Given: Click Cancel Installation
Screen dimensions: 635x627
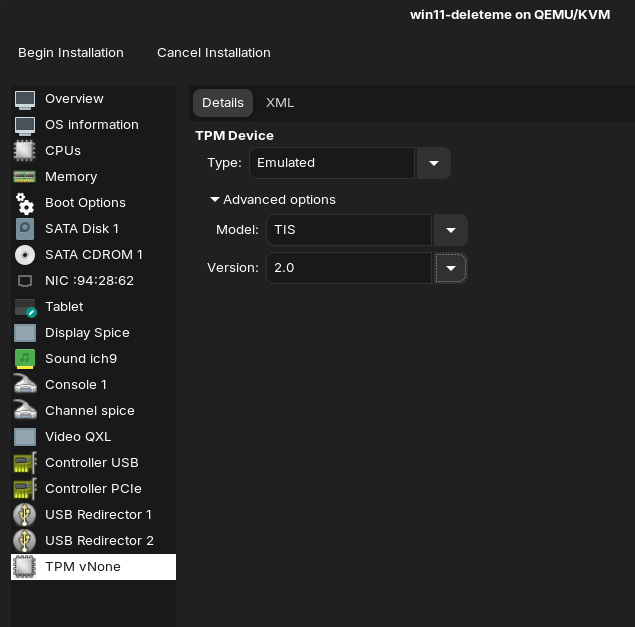Looking at the screenshot, I should (x=214, y=53).
